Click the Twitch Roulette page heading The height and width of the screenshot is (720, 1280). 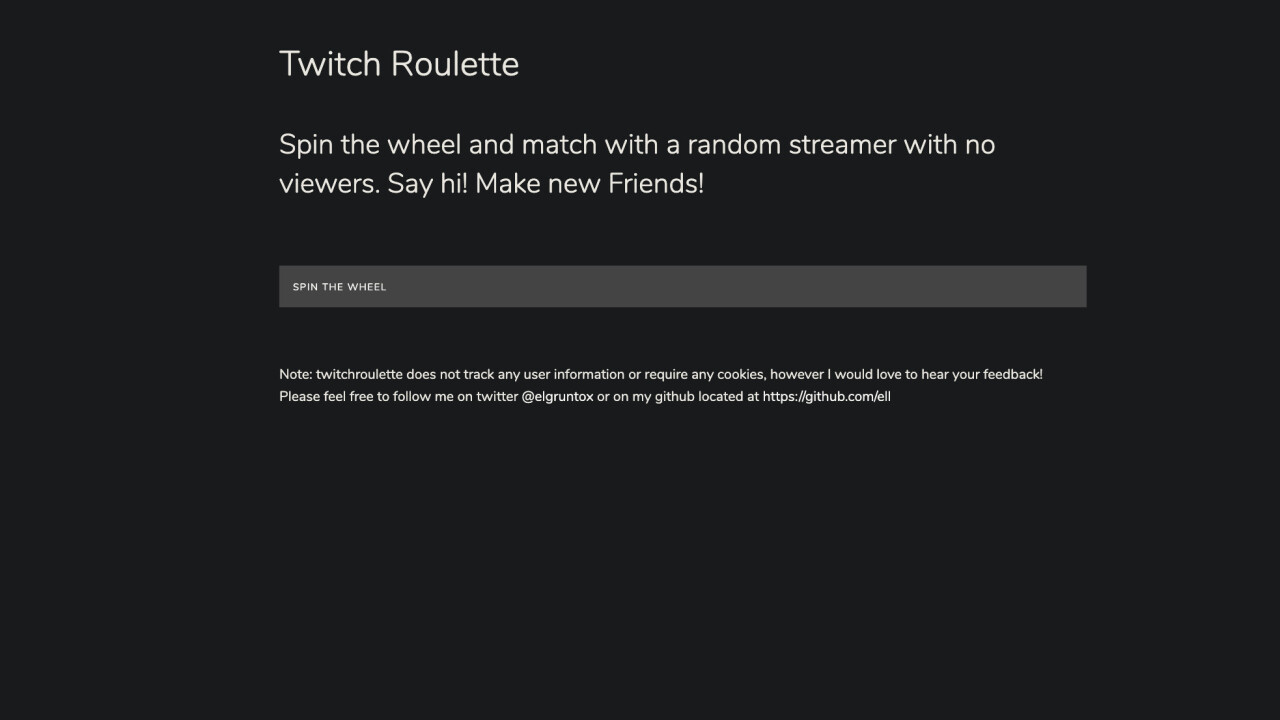point(399,64)
